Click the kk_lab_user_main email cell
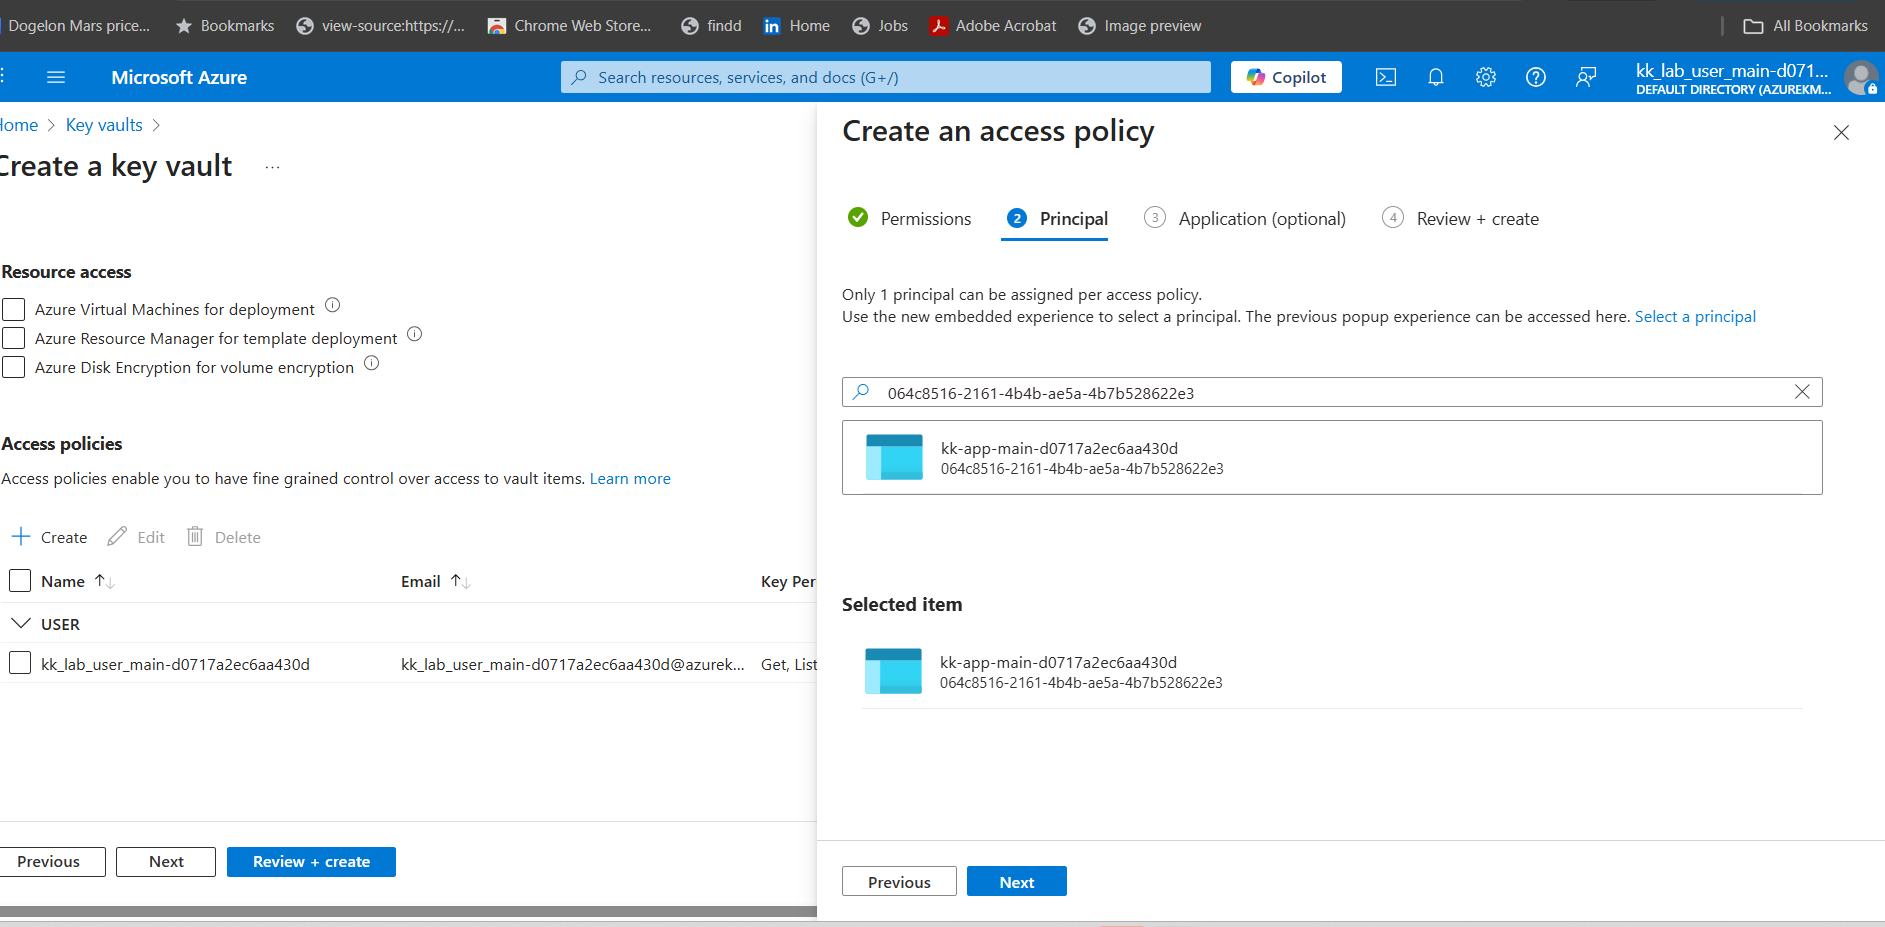Screen dimensions: 1885x927 tap(573, 664)
